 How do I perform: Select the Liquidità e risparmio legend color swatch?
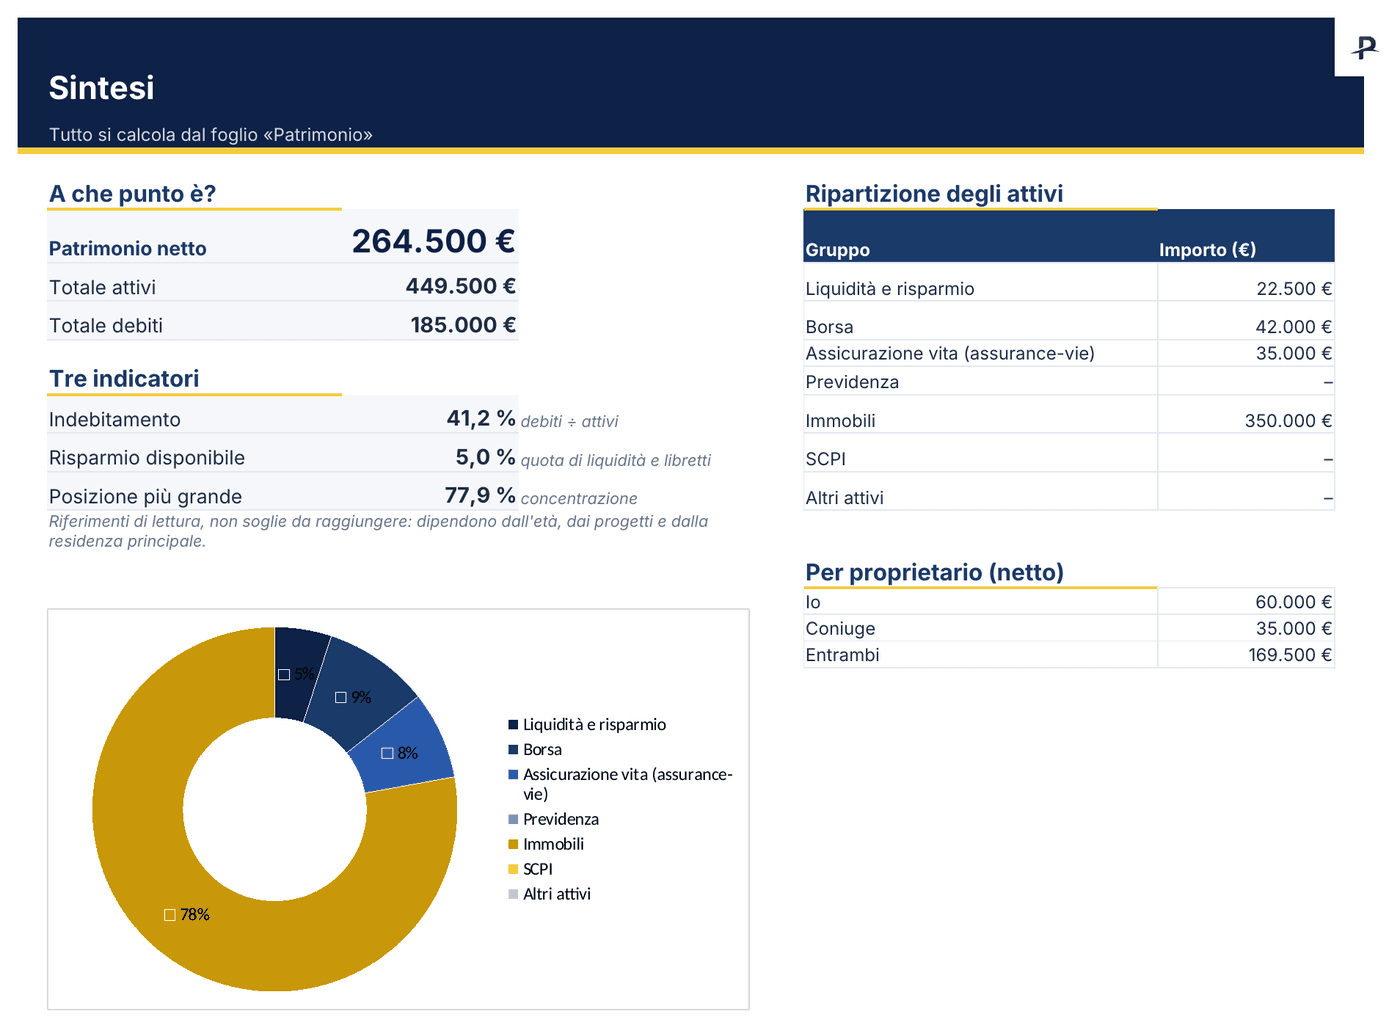(513, 725)
